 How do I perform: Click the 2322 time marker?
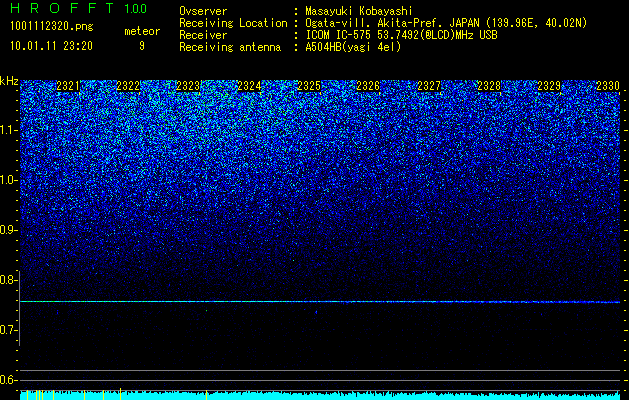click(128, 86)
